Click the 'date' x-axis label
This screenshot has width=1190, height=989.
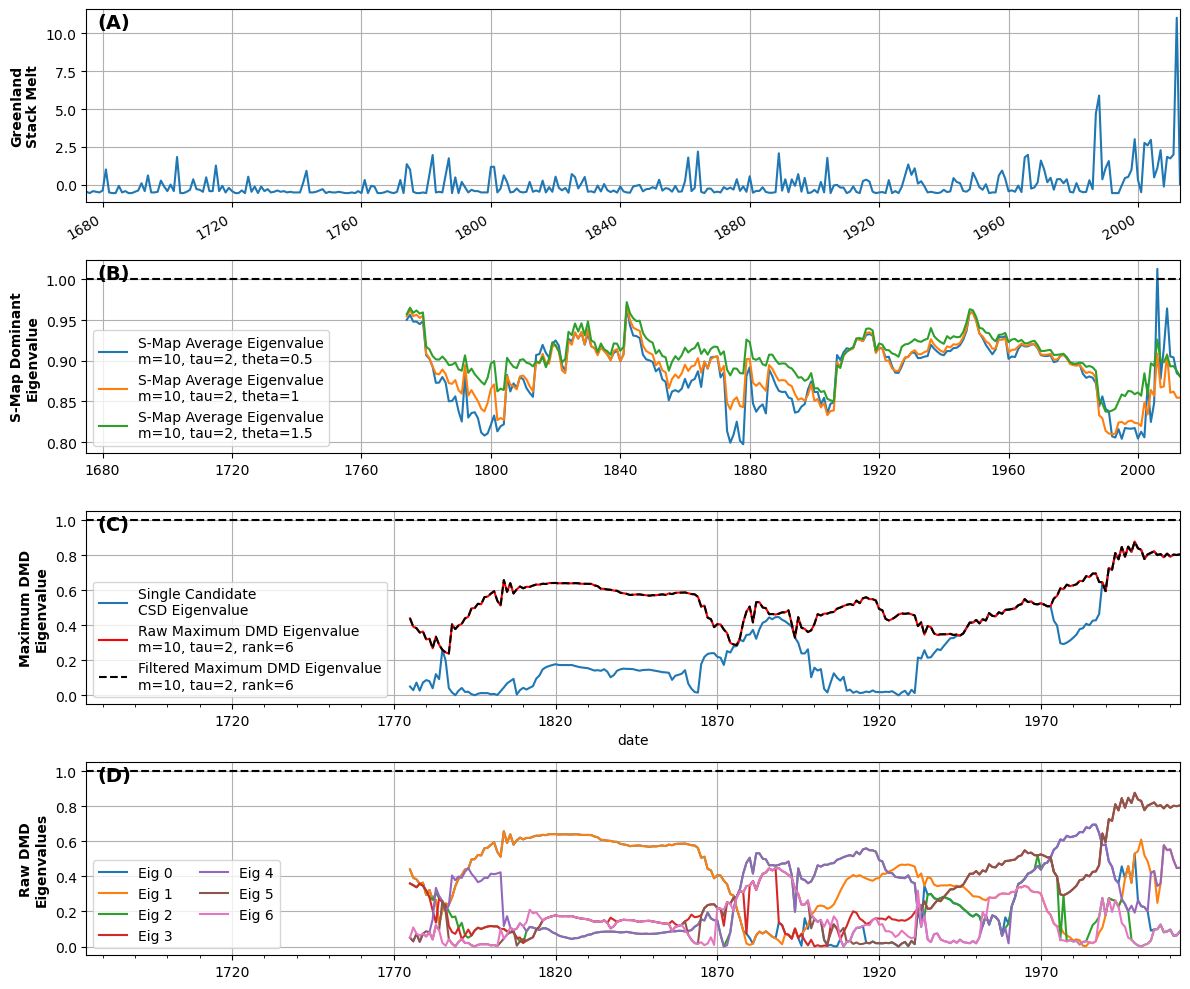click(633, 740)
